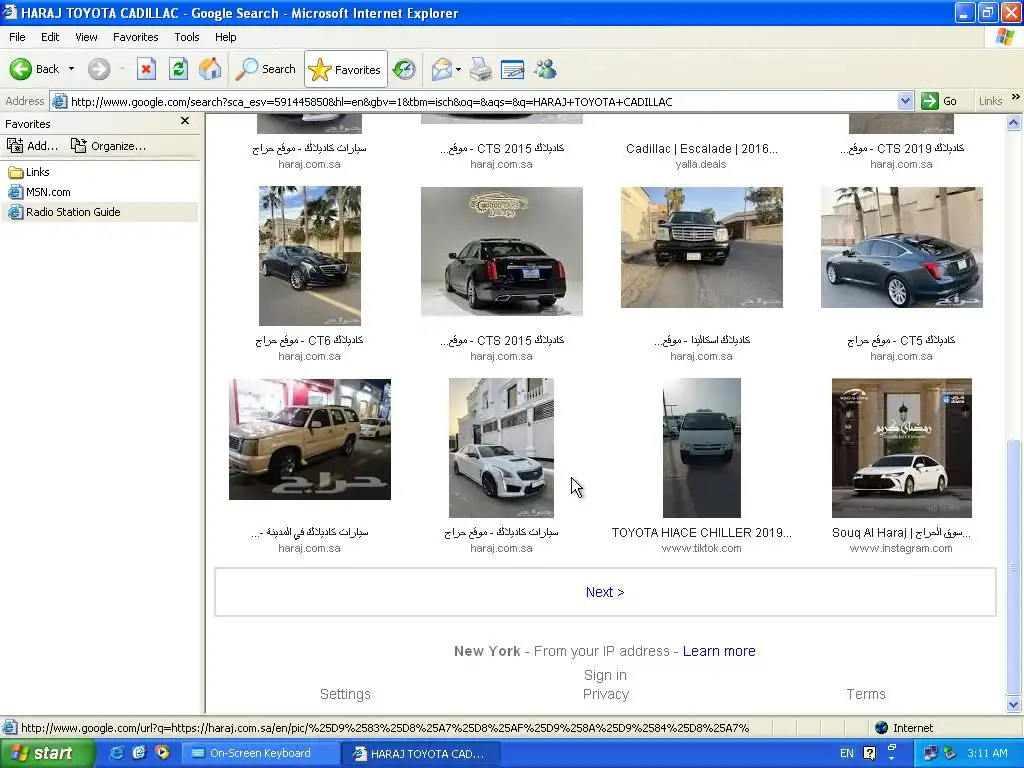Open the Help menu
Viewport: 1024px width, 768px height.
pyautogui.click(x=226, y=37)
